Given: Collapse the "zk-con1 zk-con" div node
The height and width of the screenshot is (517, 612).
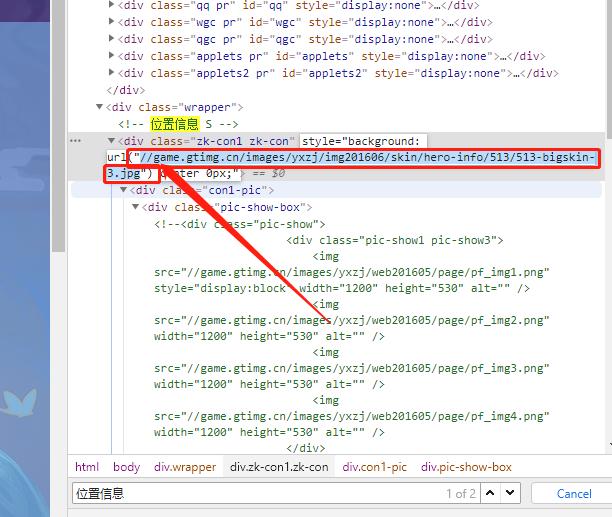Looking at the screenshot, I should 112,140.
